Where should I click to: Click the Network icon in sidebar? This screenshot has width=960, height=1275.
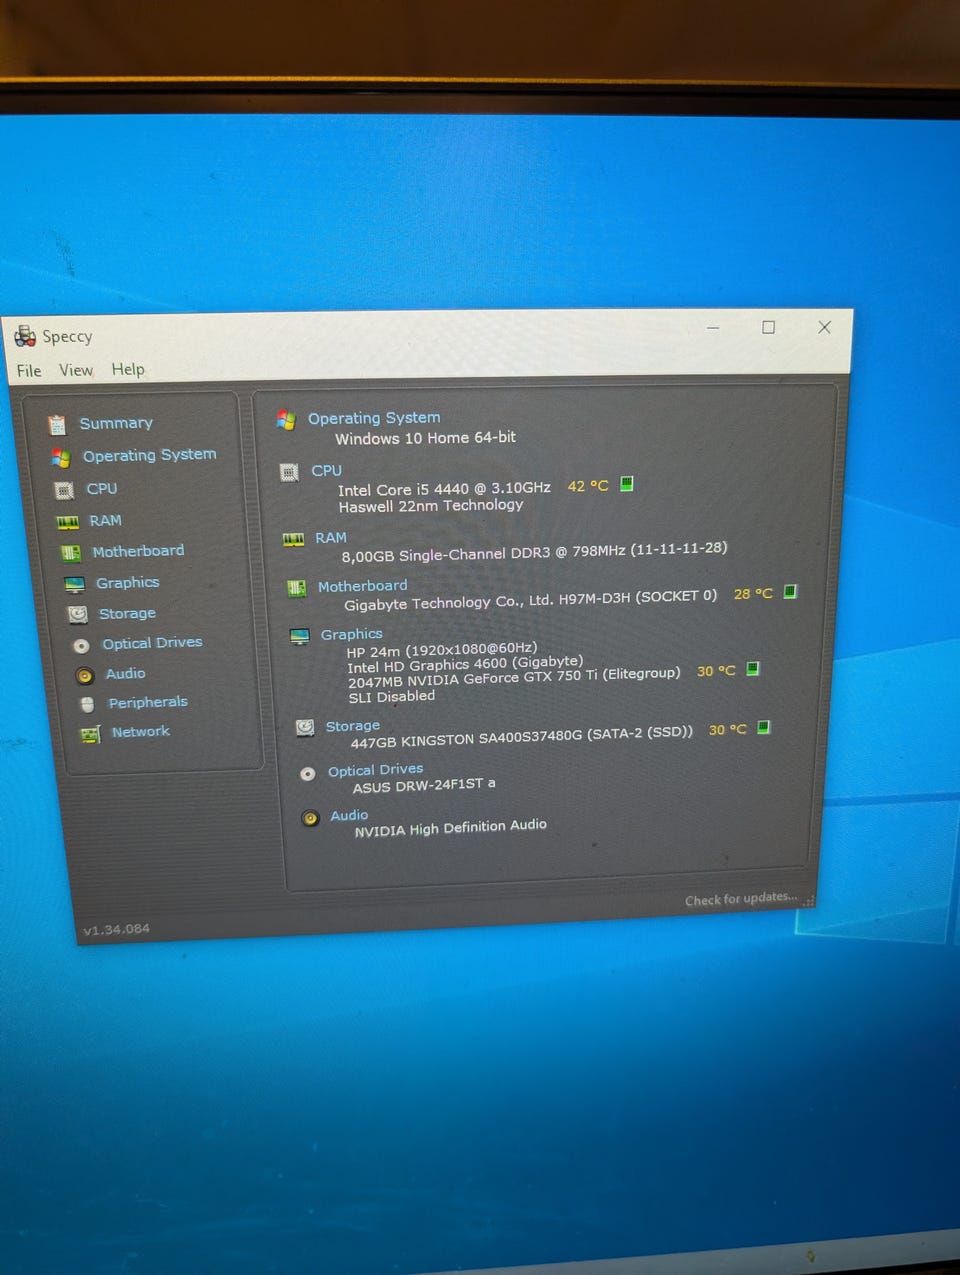point(90,735)
